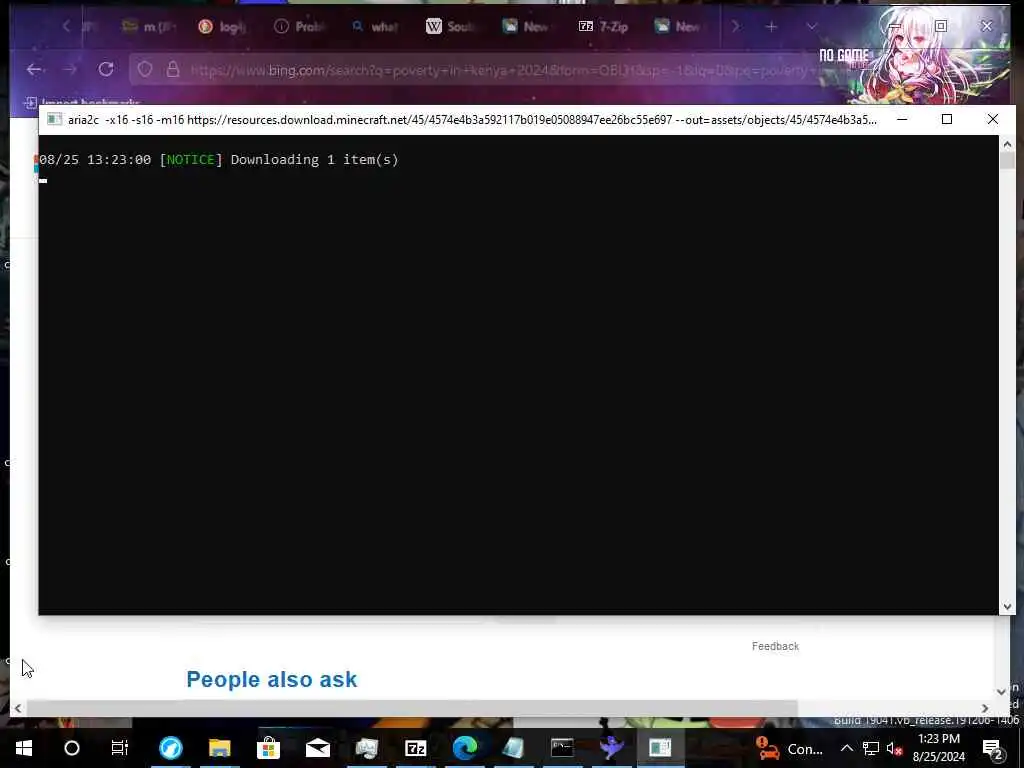Open Microsoft Edge from the taskbar
This screenshot has height=768, width=1024.
click(x=465, y=748)
